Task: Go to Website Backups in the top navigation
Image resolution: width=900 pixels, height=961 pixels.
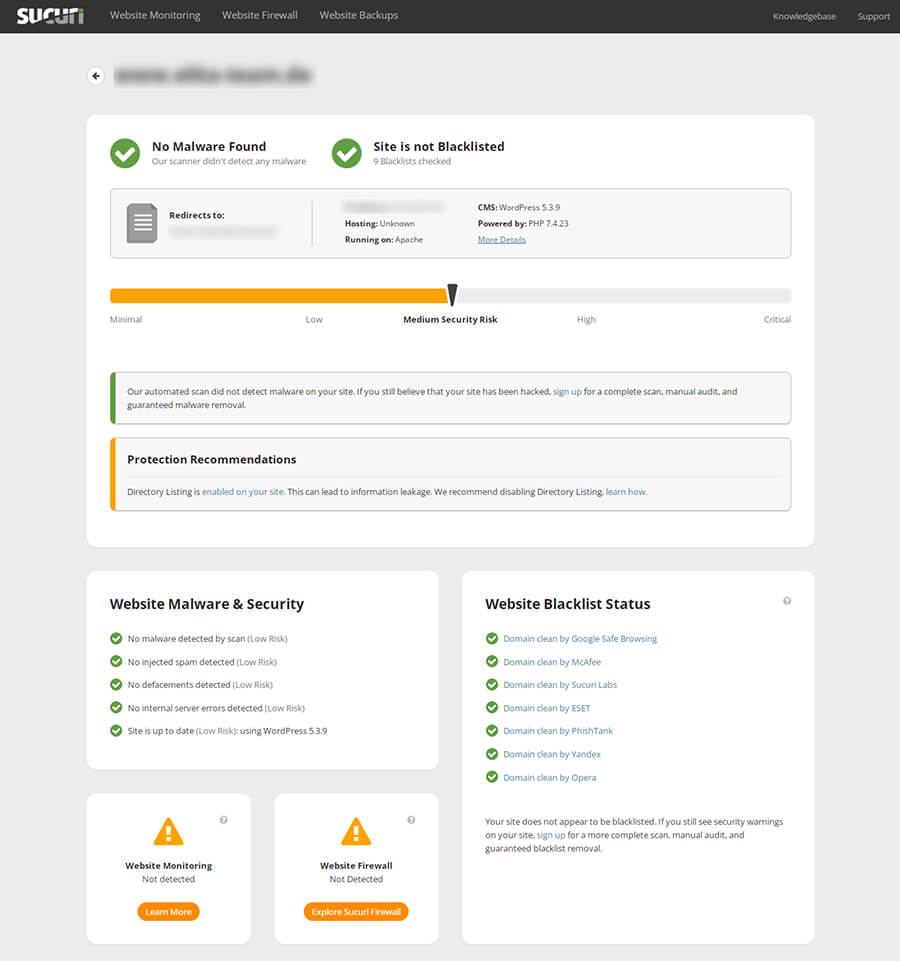Action: 358,16
